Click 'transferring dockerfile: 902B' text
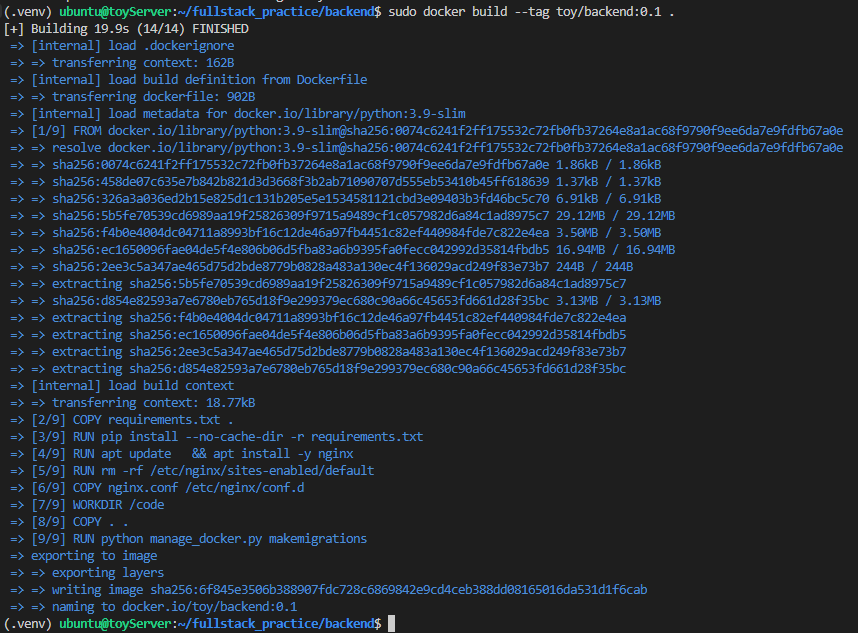This screenshot has height=633, width=858. pos(154,96)
